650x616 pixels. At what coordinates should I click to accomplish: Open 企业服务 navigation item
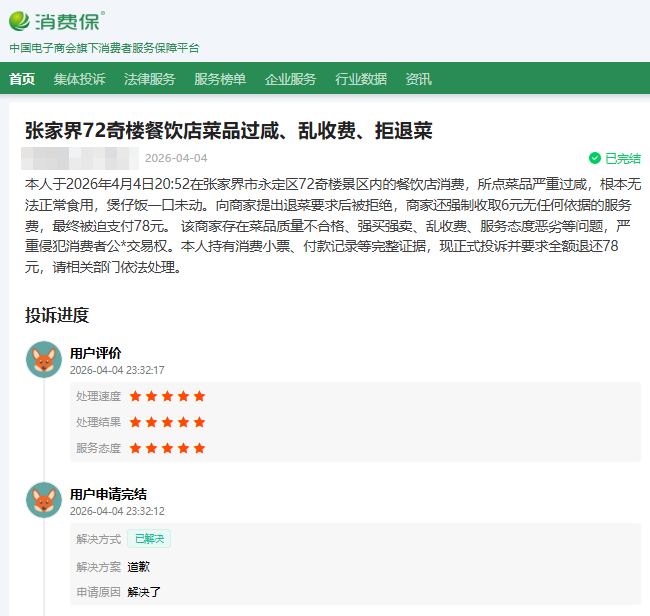290,79
